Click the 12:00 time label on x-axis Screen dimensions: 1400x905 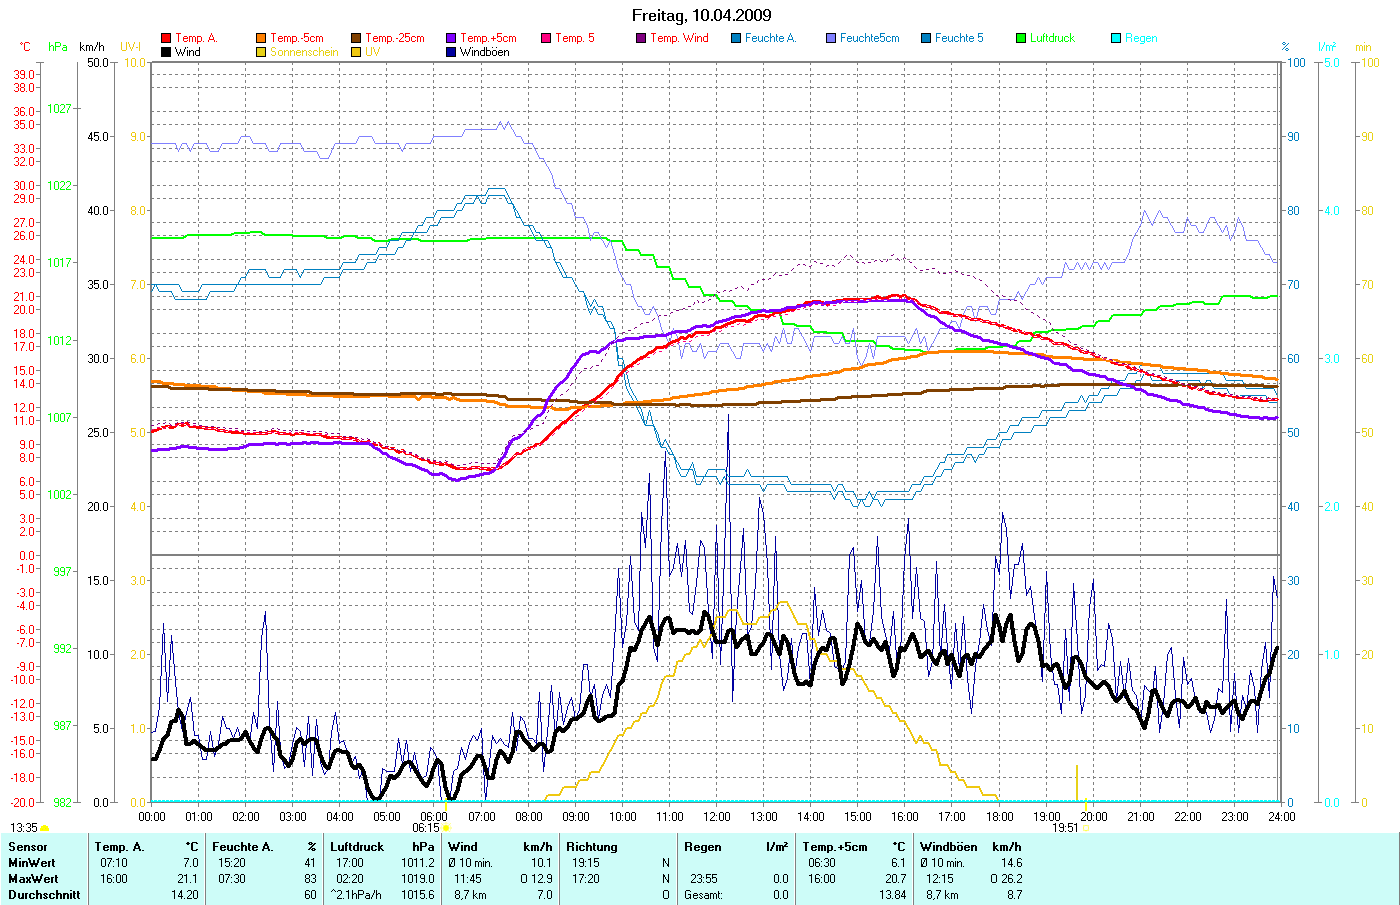pos(716,817)
